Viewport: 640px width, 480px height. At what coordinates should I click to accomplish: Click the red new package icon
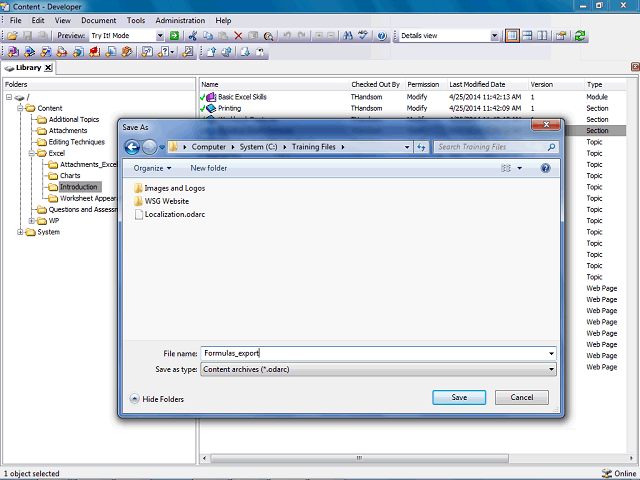point(95,52)
